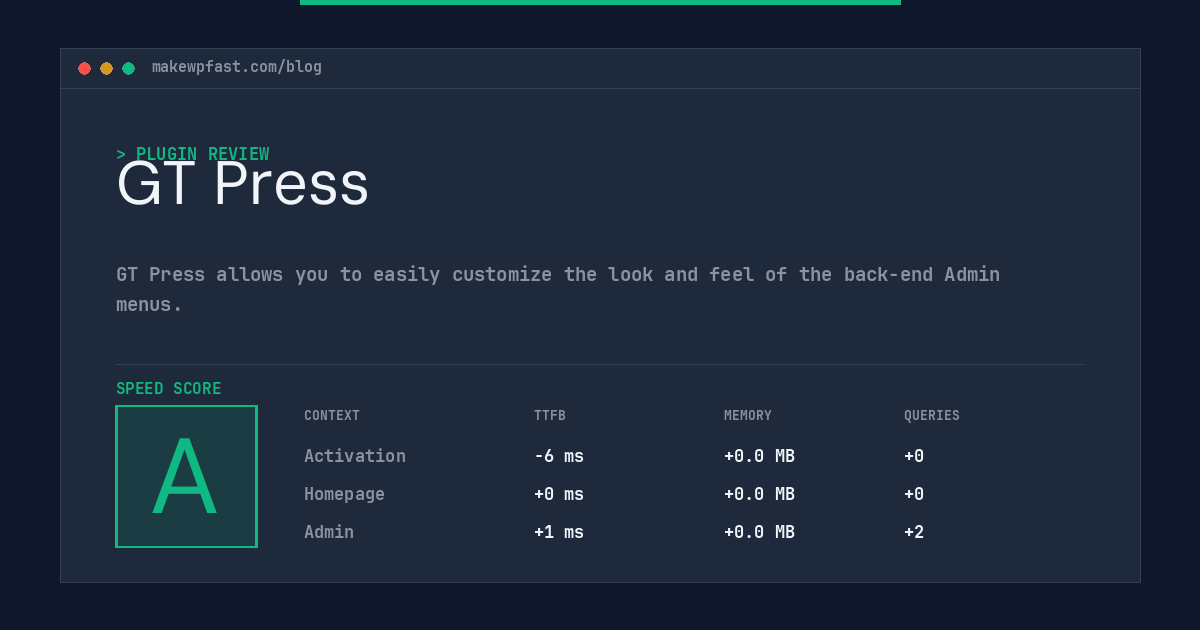Select the Admin row label
1200x630 pixels.
click(329, 532)
